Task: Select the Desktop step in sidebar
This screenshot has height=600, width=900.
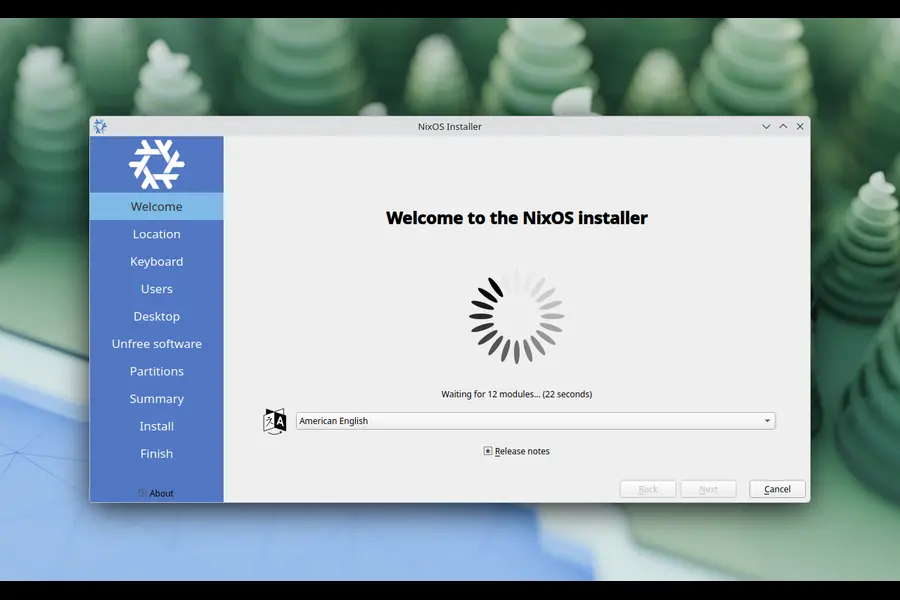Action: (156, 316)
